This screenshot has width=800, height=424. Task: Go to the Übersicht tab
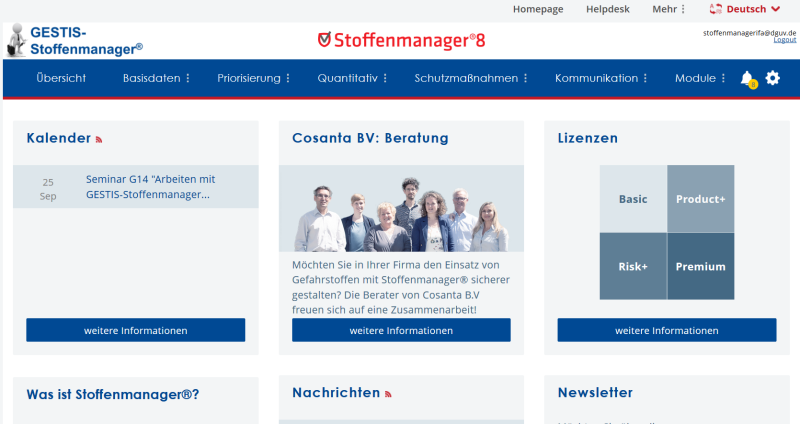tap(61, 78)
